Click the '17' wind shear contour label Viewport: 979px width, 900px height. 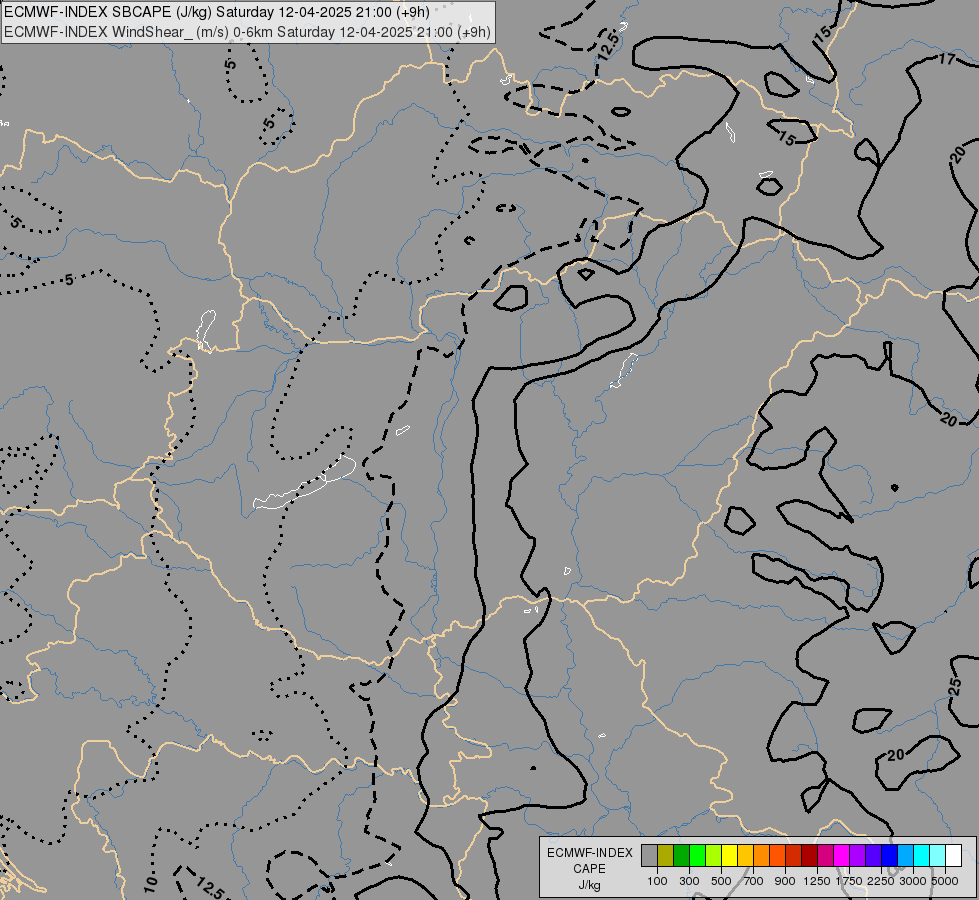[947, 59]
